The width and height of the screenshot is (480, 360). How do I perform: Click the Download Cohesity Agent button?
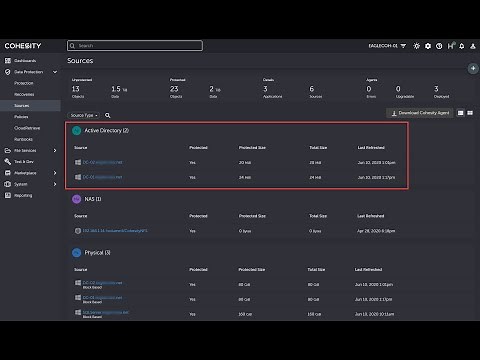[420, 113]
